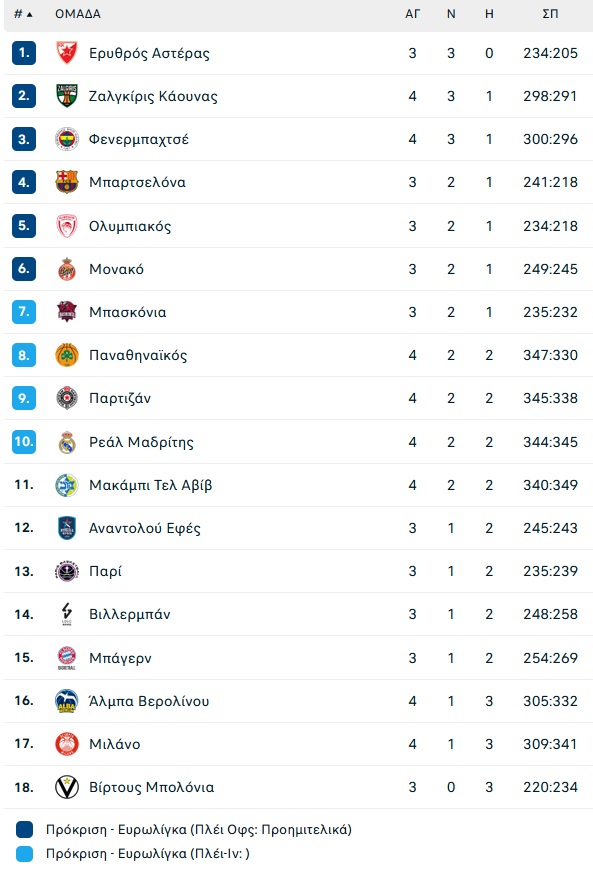Click the Άλμπα Βερολίνου logo
The width and height of the screenshot is (593, 886).
tap(67, 701)
